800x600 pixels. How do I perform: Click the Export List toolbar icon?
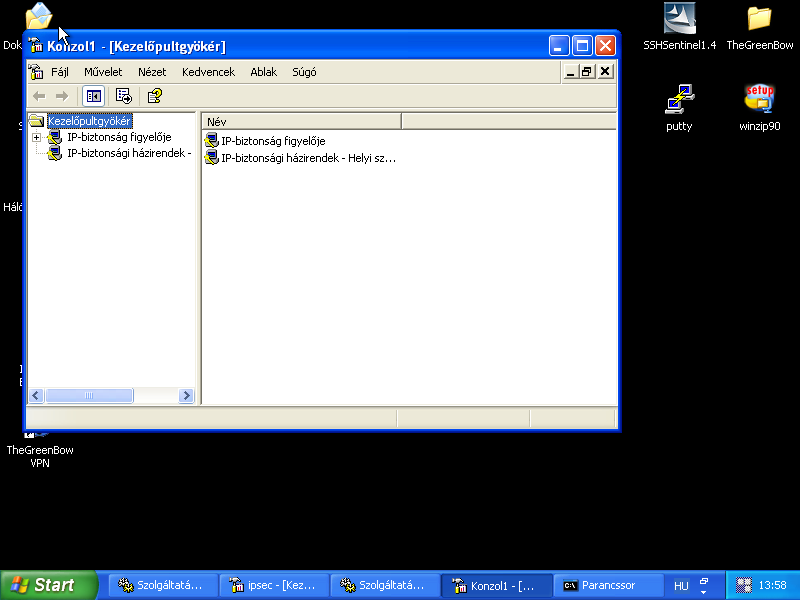123,96
